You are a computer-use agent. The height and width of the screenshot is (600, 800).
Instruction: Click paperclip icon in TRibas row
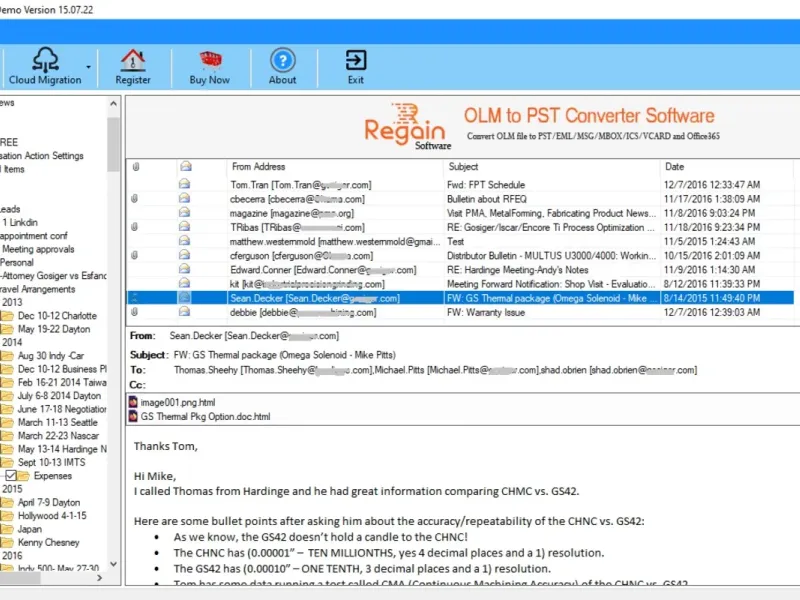tap(135, 227)
